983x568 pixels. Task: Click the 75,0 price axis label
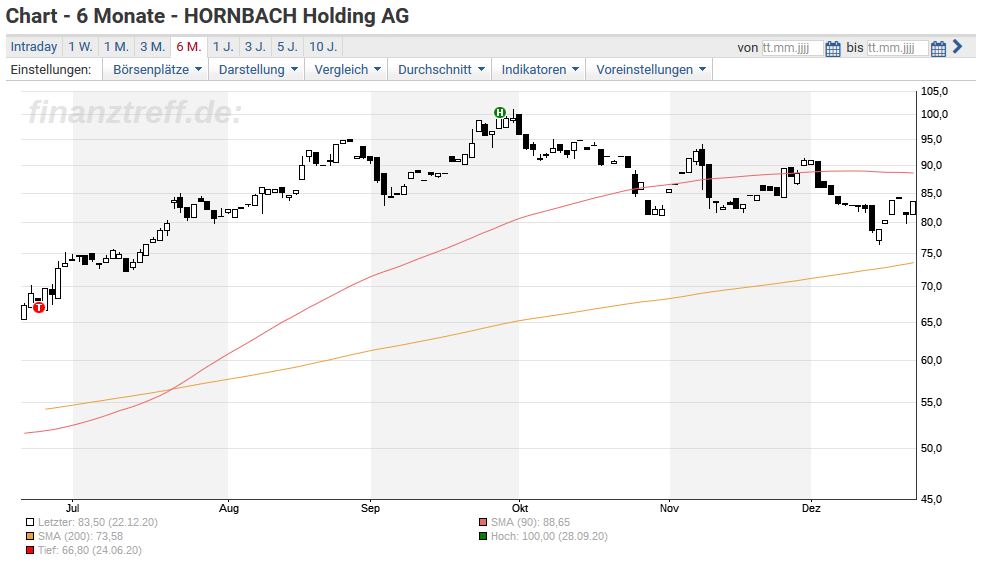[x=932, y=253]
